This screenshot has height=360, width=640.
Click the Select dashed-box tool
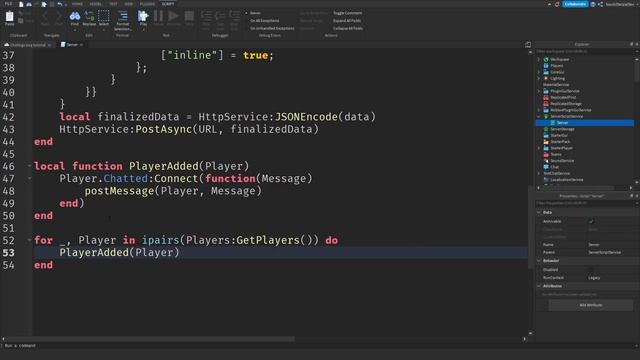click(104, 16)
